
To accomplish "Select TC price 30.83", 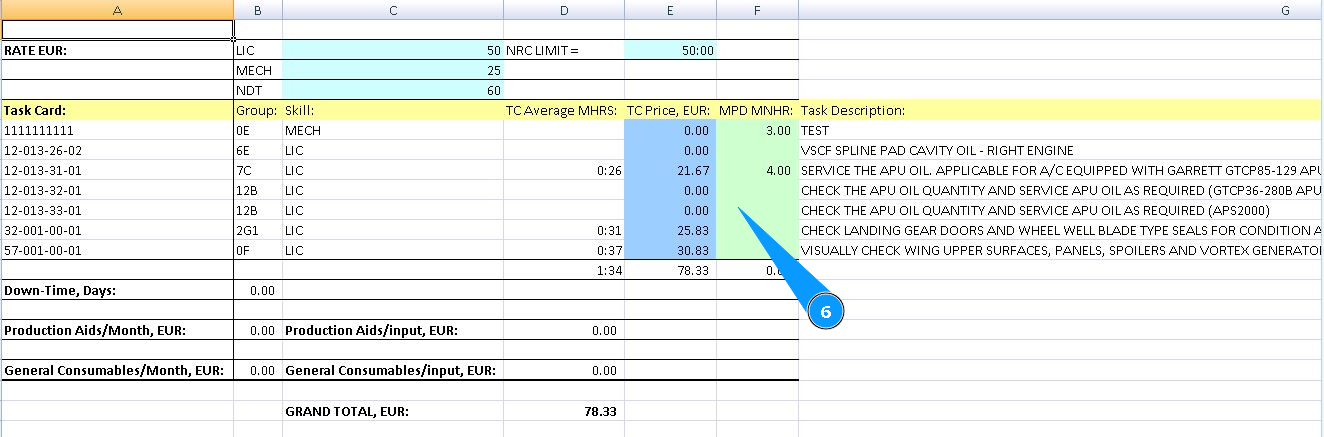I will pos(670,250).
